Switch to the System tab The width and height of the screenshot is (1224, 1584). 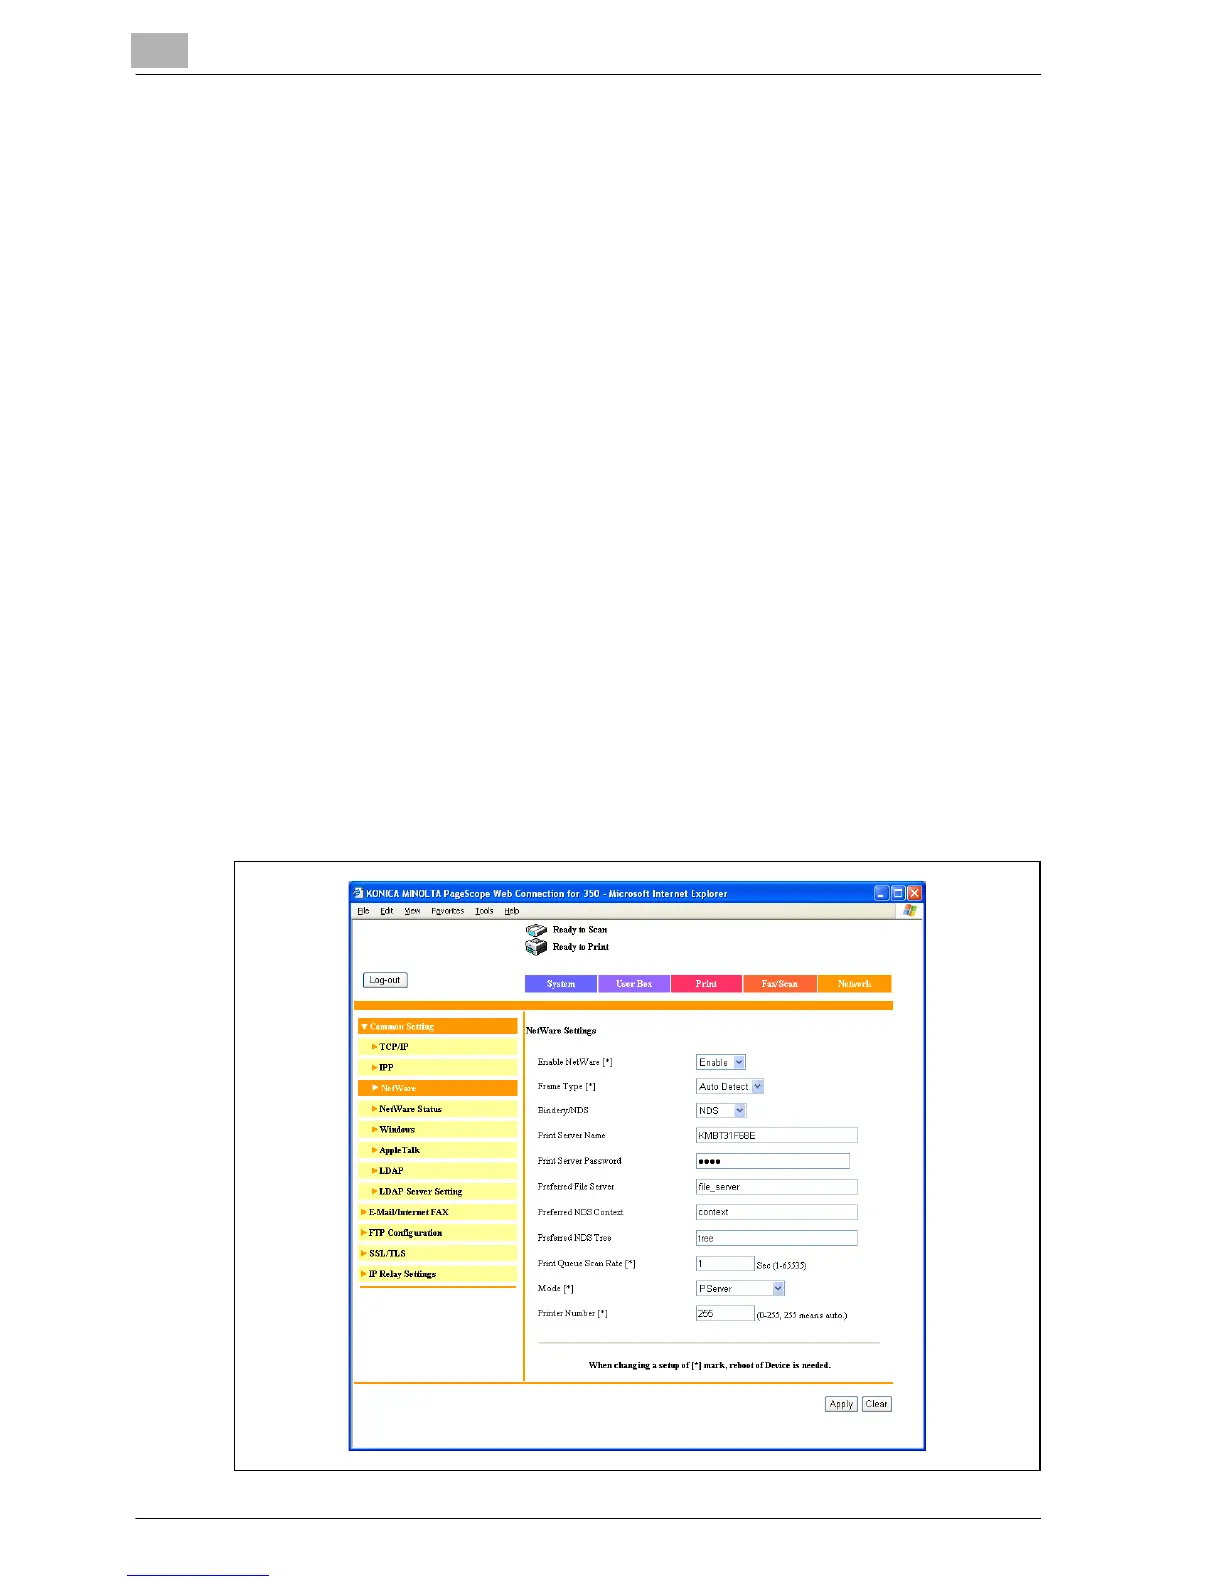pos(561,984)
